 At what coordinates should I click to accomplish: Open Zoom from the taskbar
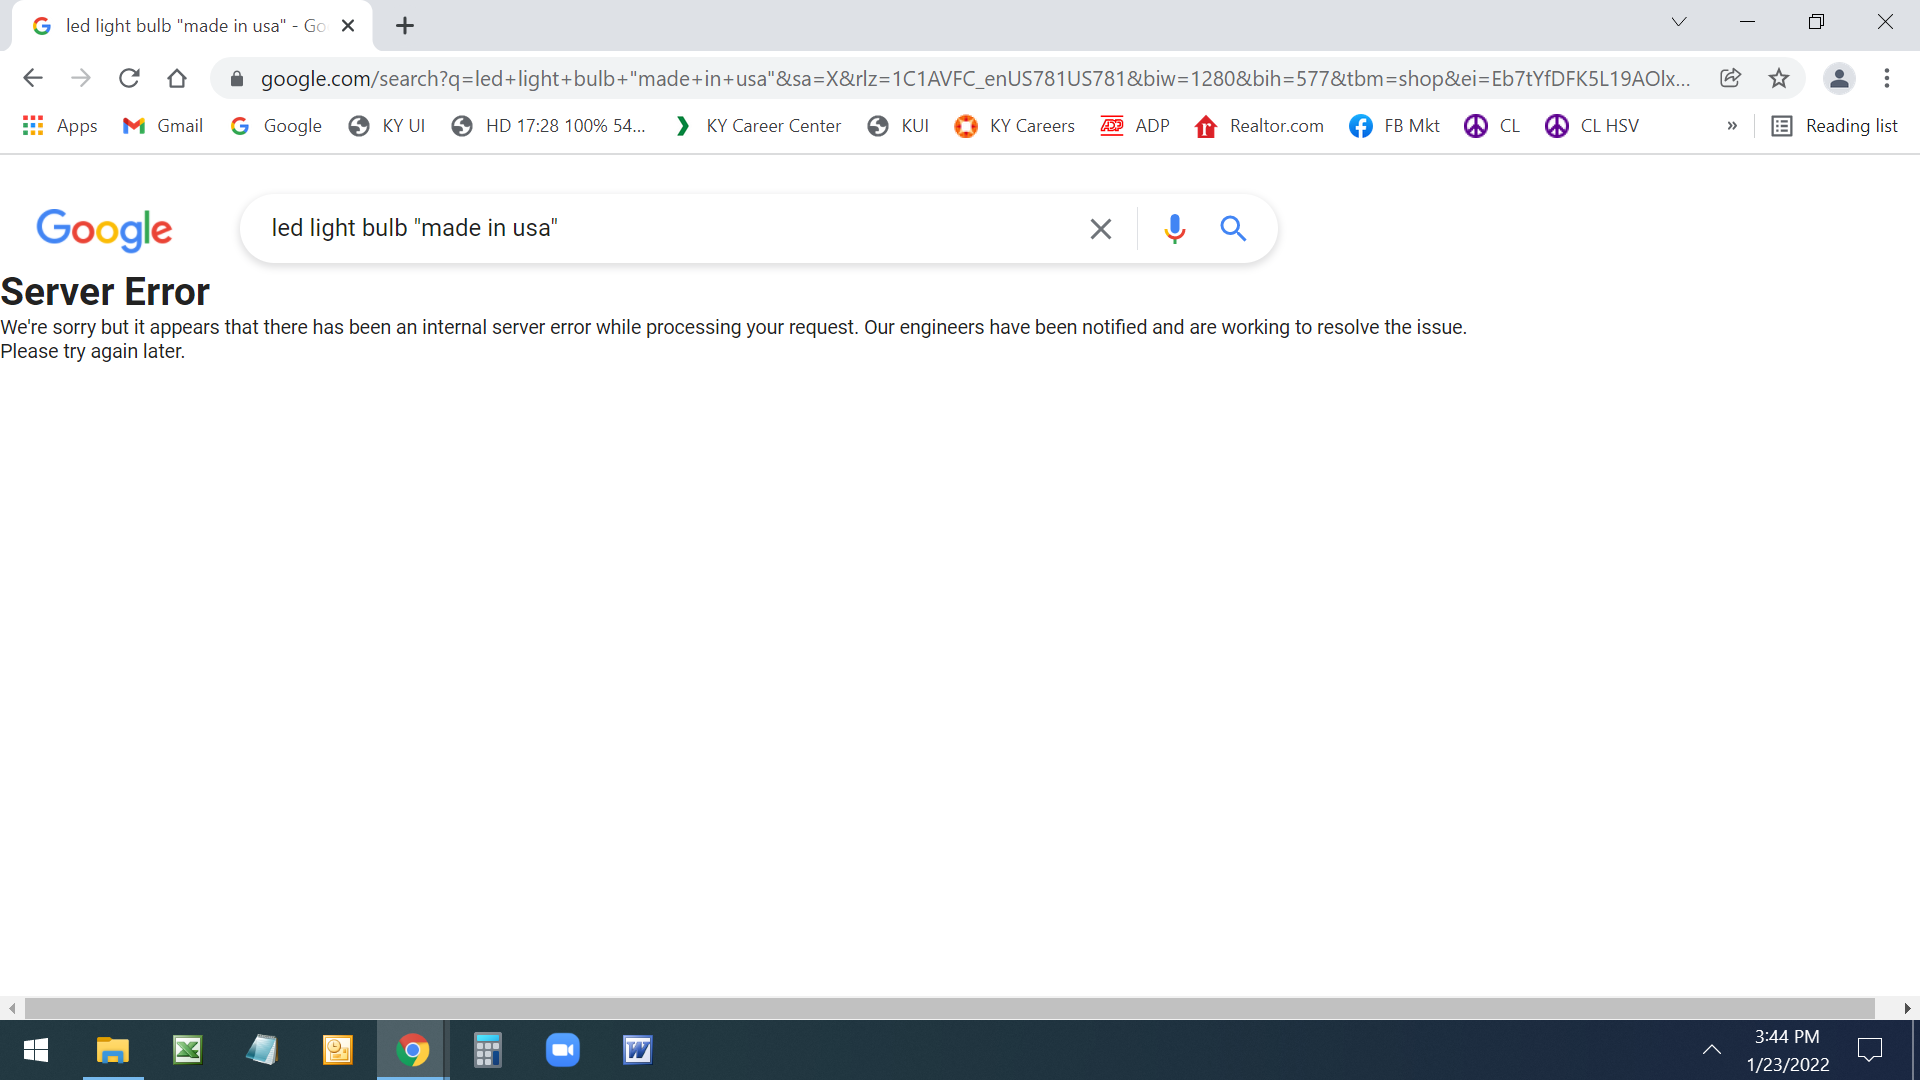[x=563, y=1050]
